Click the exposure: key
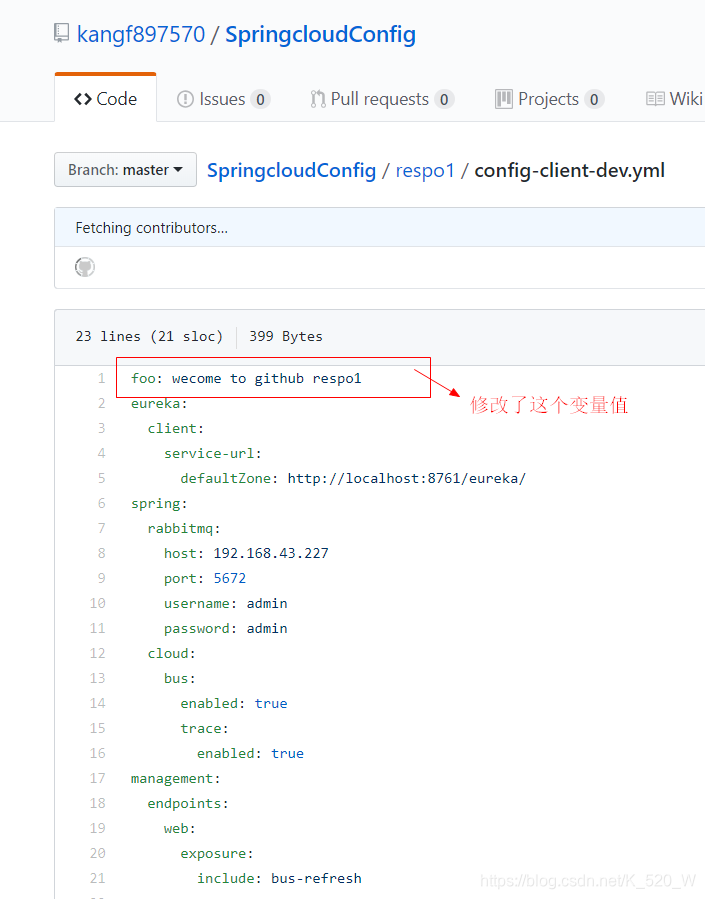705x899 pixels. [217, 854]
